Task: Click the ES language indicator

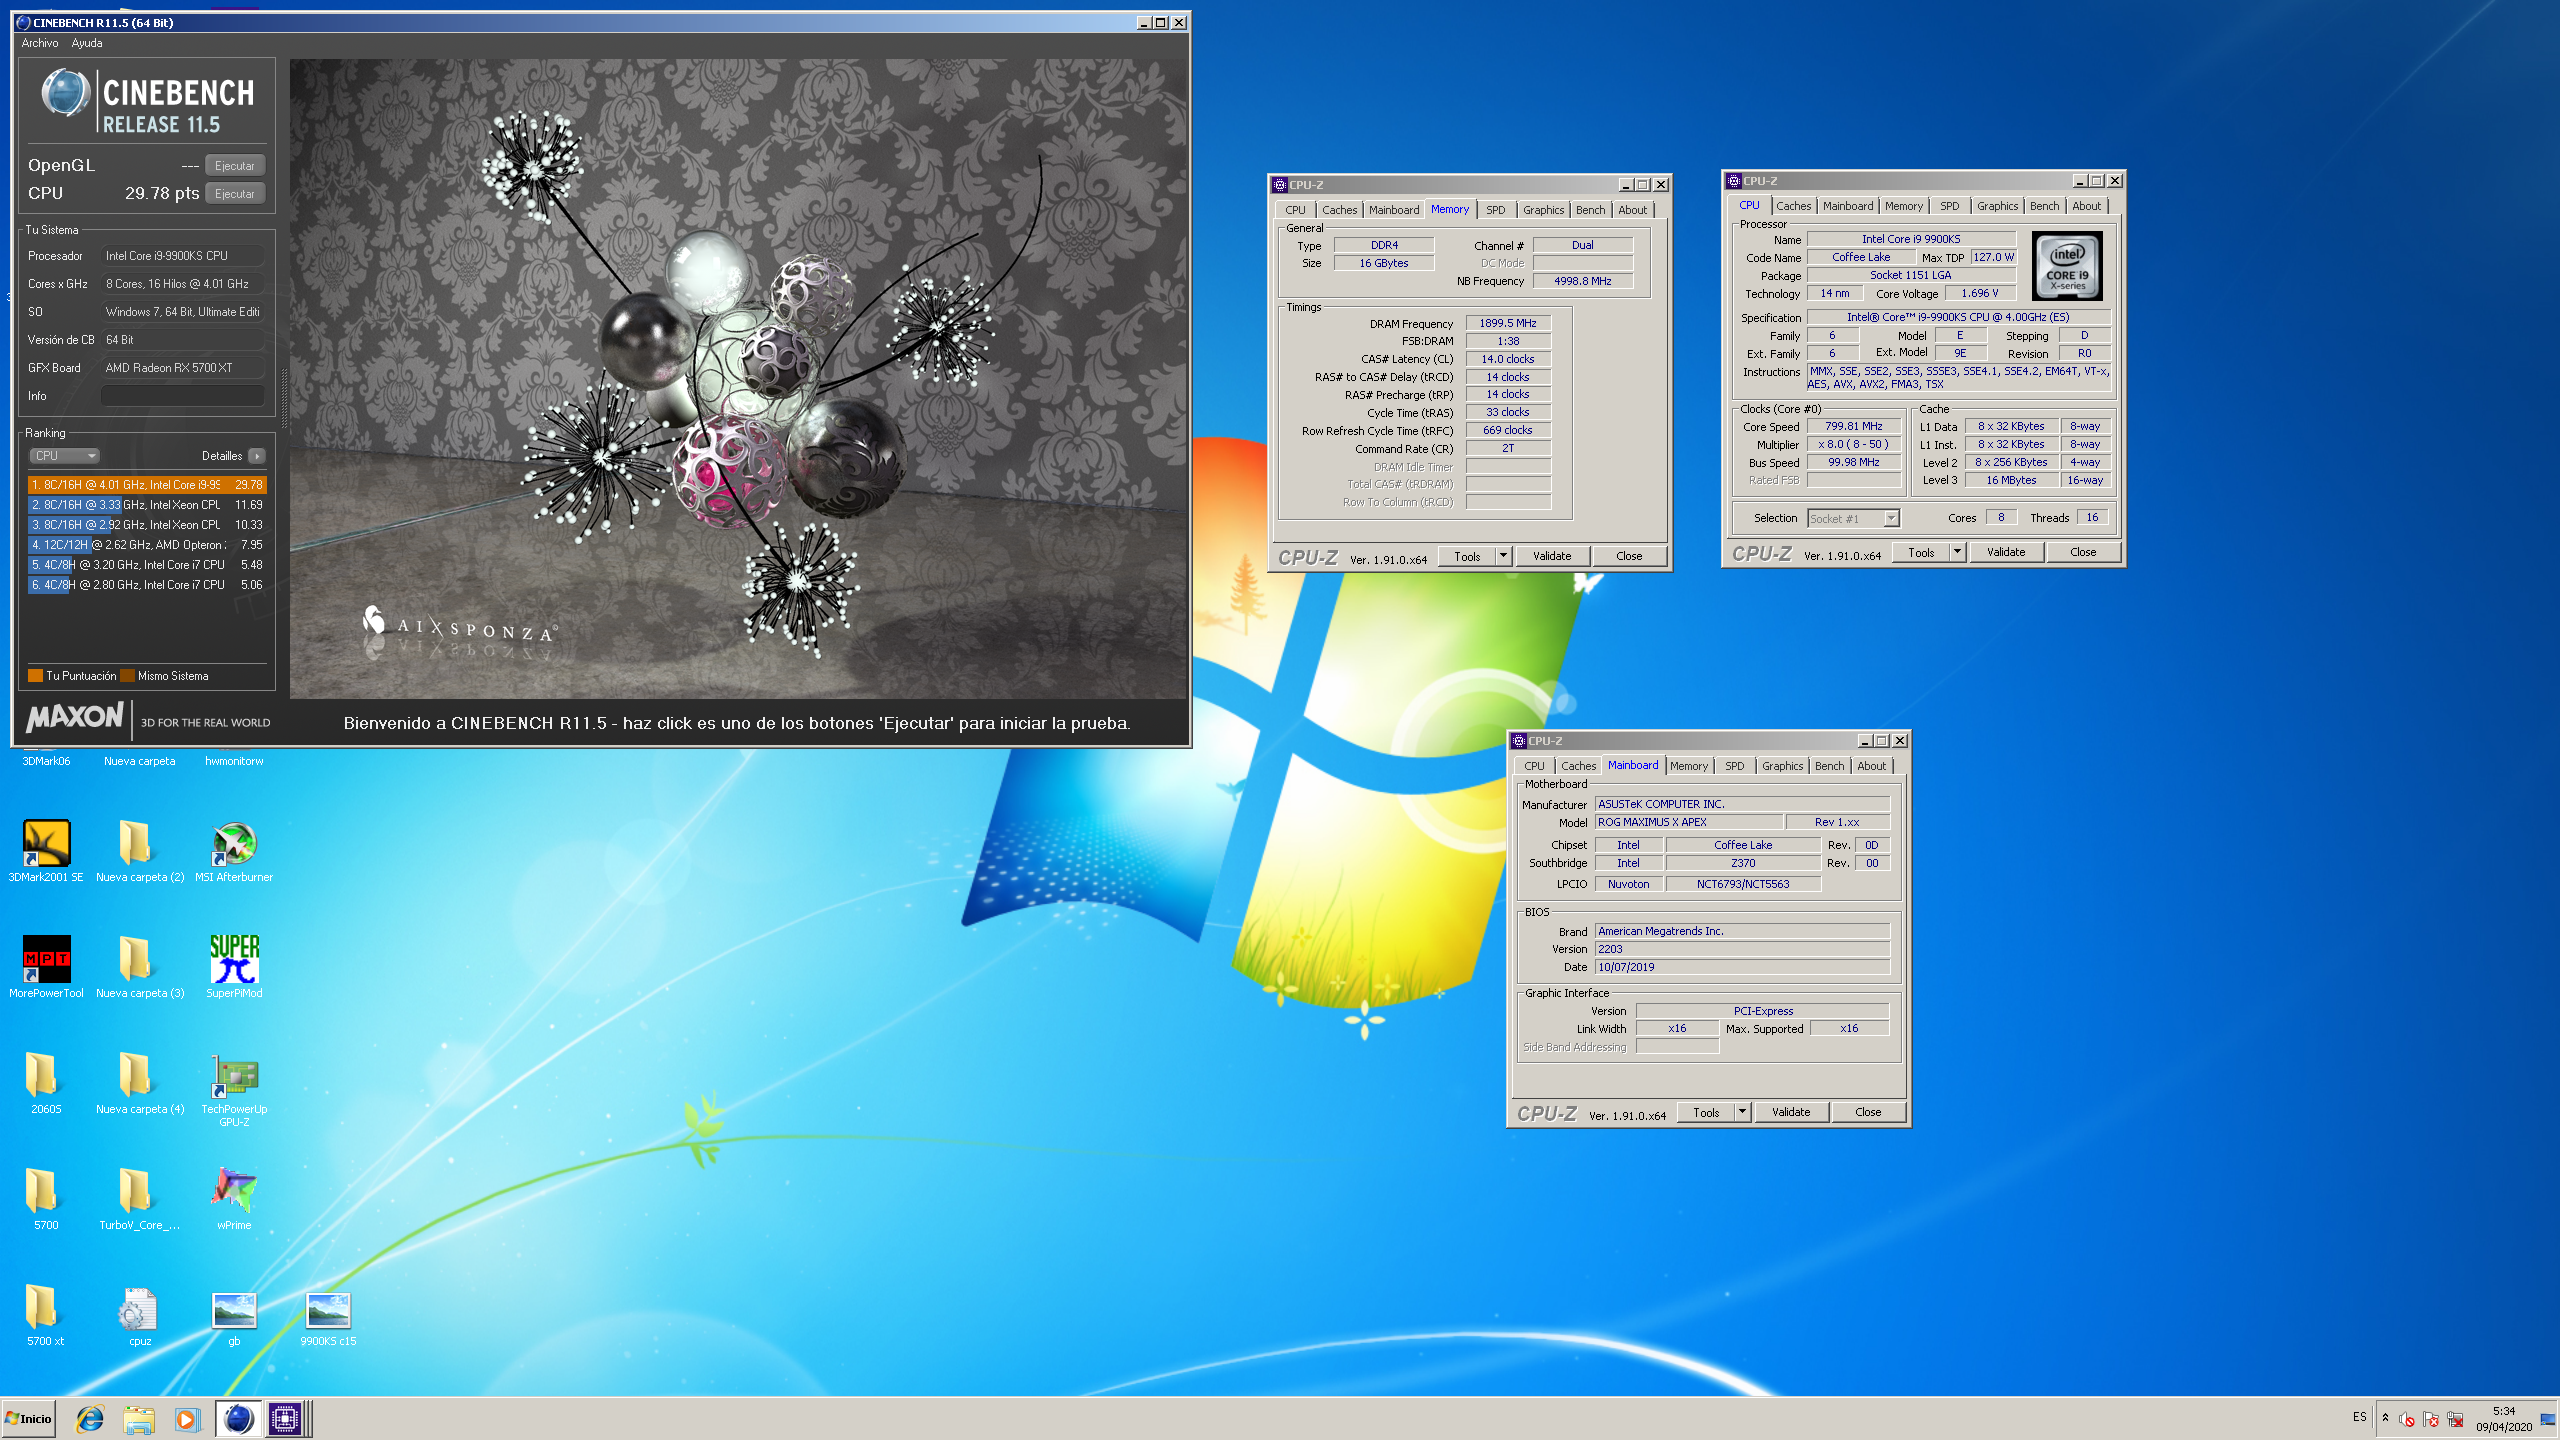Action: click(x=2359, y=1417)
